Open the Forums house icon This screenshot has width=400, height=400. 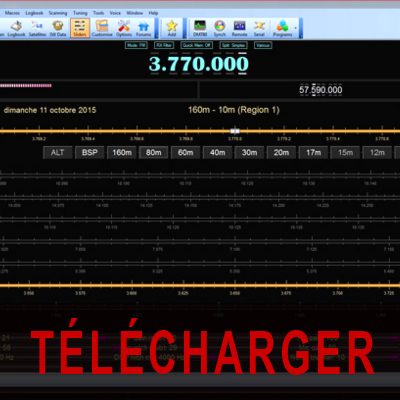click(144, 28)
